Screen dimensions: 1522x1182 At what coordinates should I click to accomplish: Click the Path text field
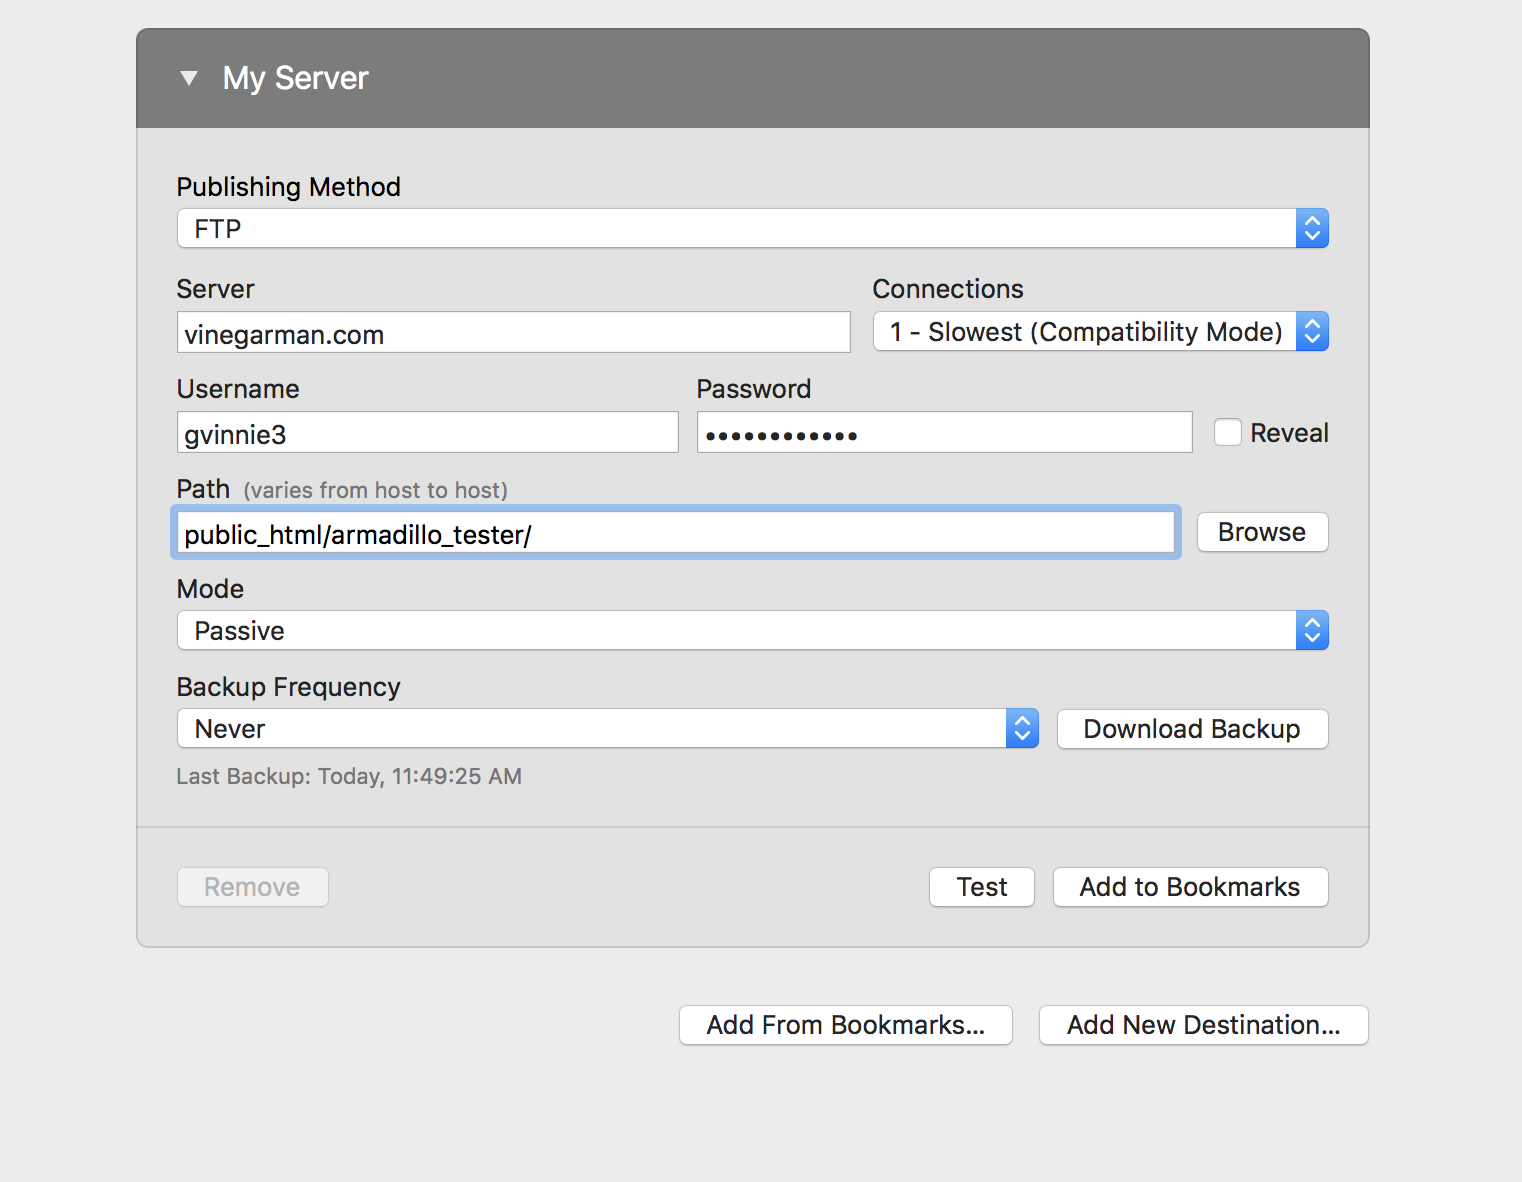[x=676, y=533]
